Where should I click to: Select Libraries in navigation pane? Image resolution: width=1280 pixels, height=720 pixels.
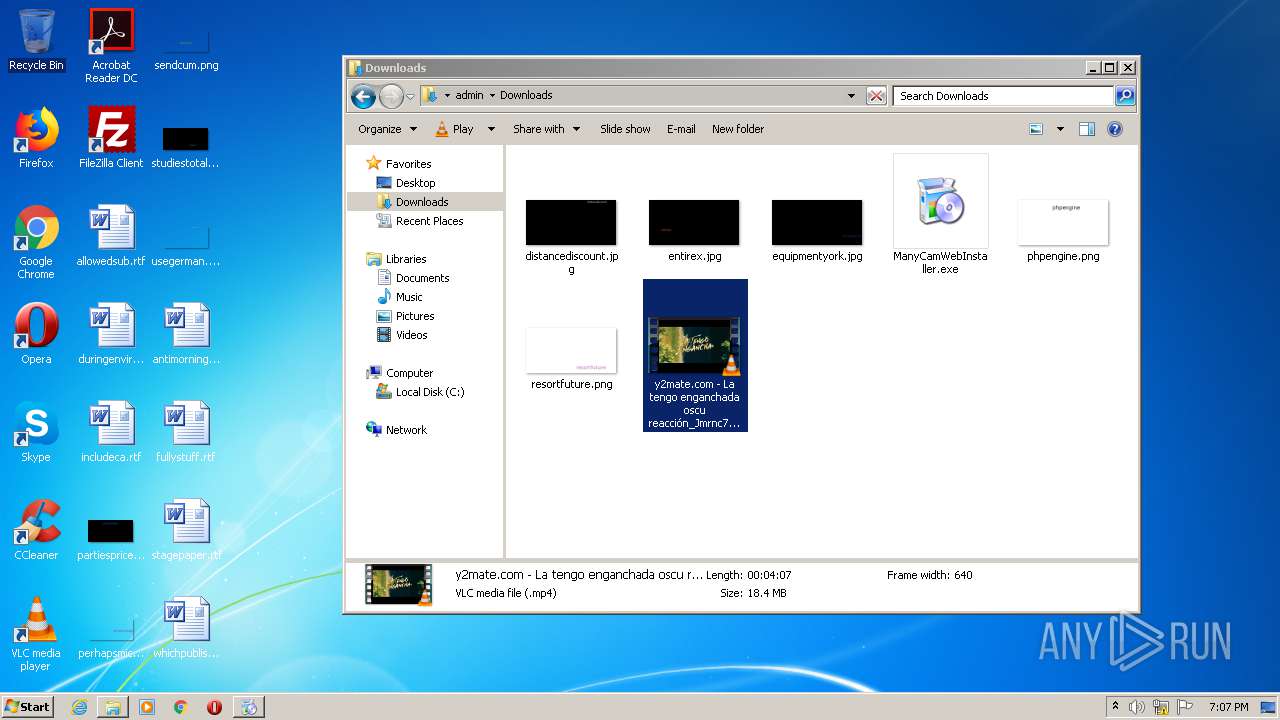(x=406, y=259)
